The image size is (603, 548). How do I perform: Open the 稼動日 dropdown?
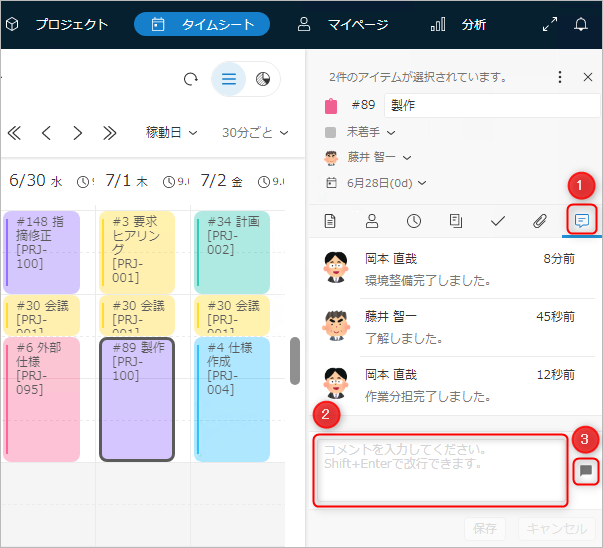point(171,132)
